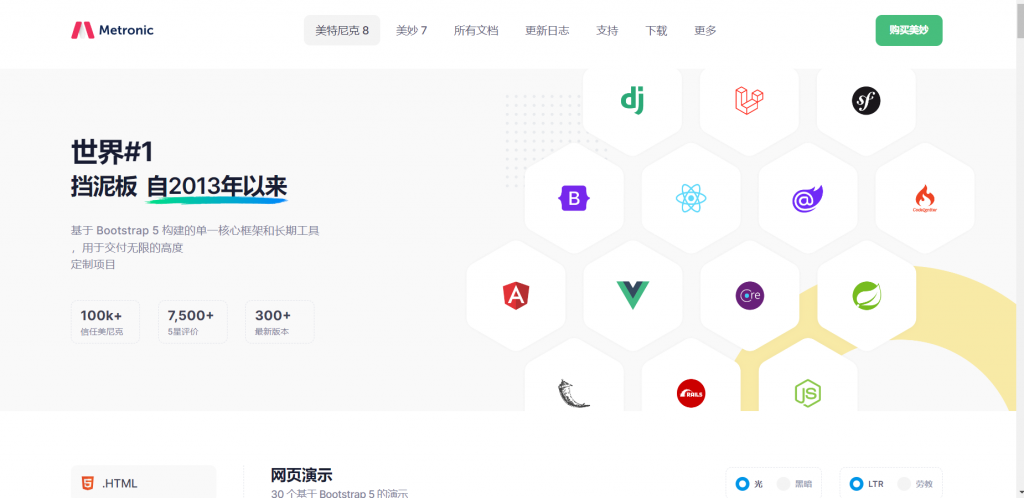Image resolution: width=1024 pixels, height=498 pixels.
Task: Open the 美特尼克 8 menu item
Action: pos(342,30)
